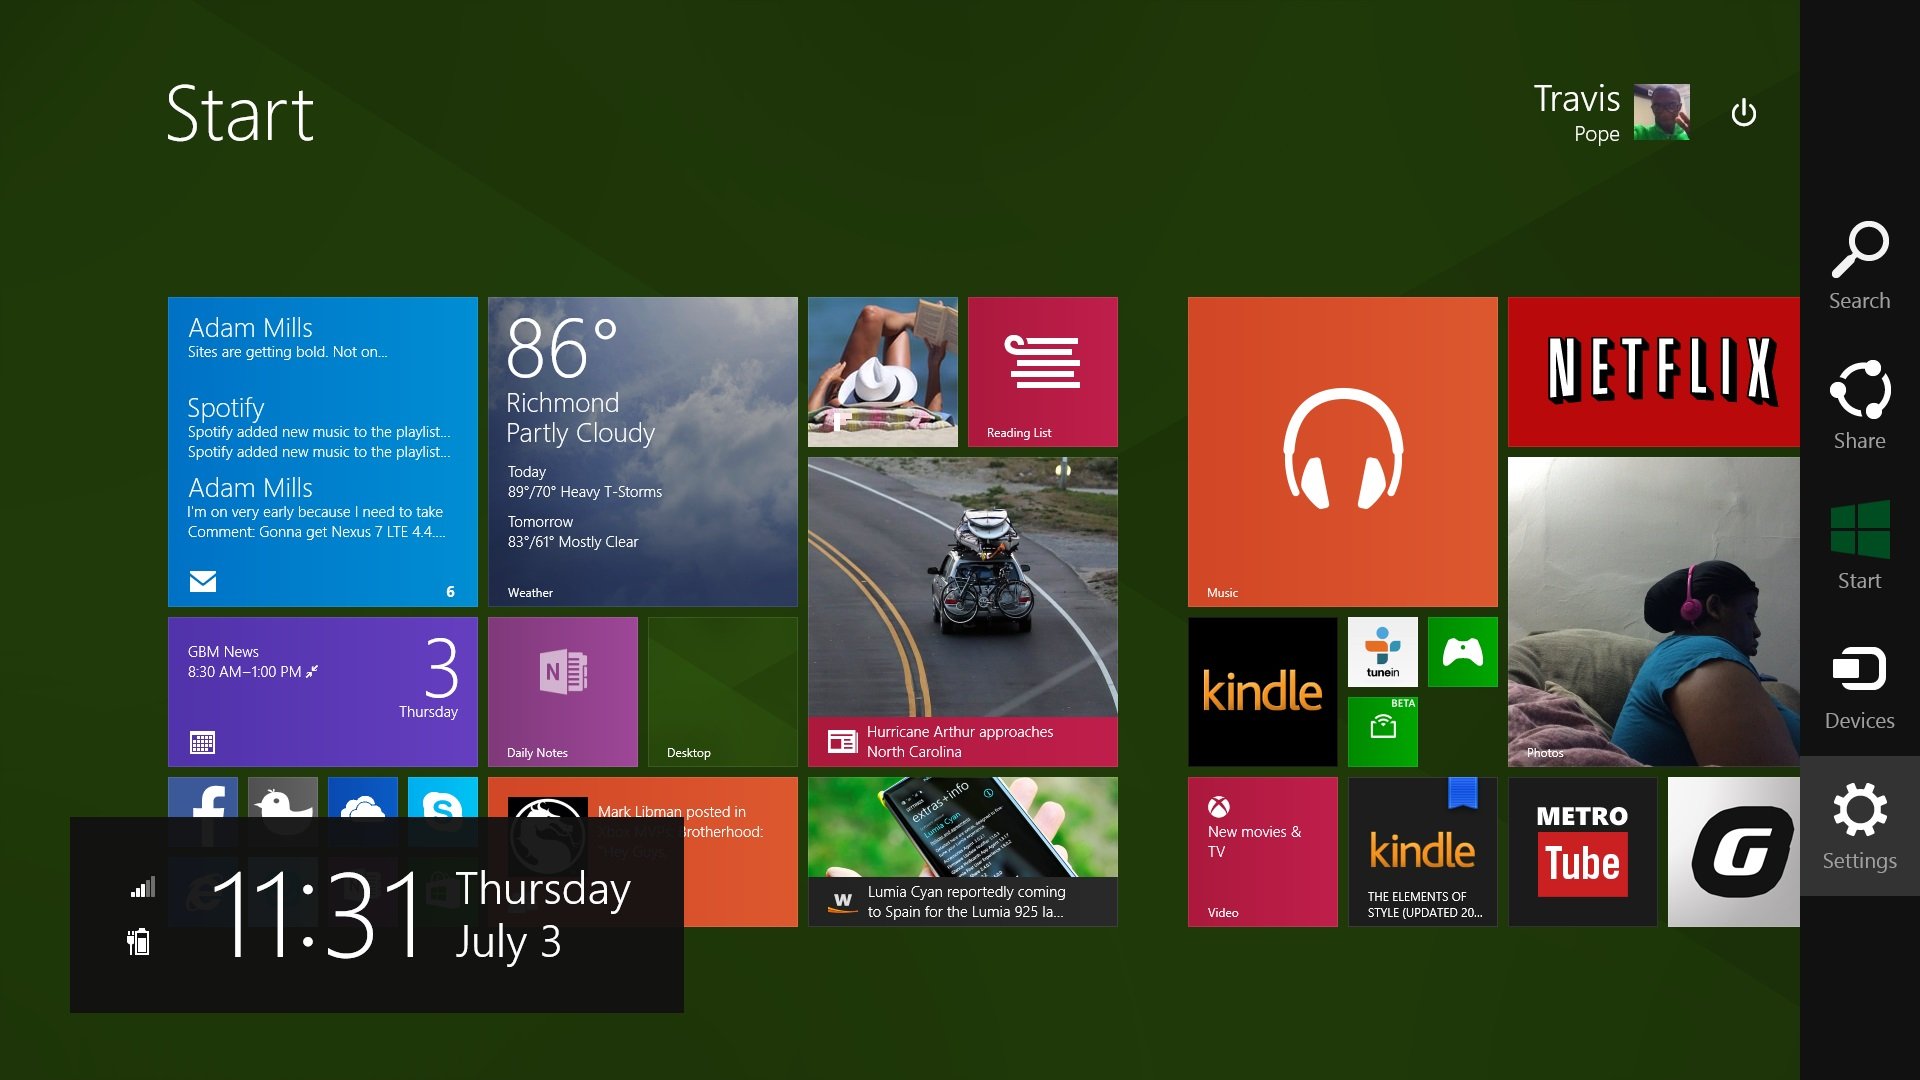
Task: Launch the TuneIn radio tile
Action: [1383, 652]
